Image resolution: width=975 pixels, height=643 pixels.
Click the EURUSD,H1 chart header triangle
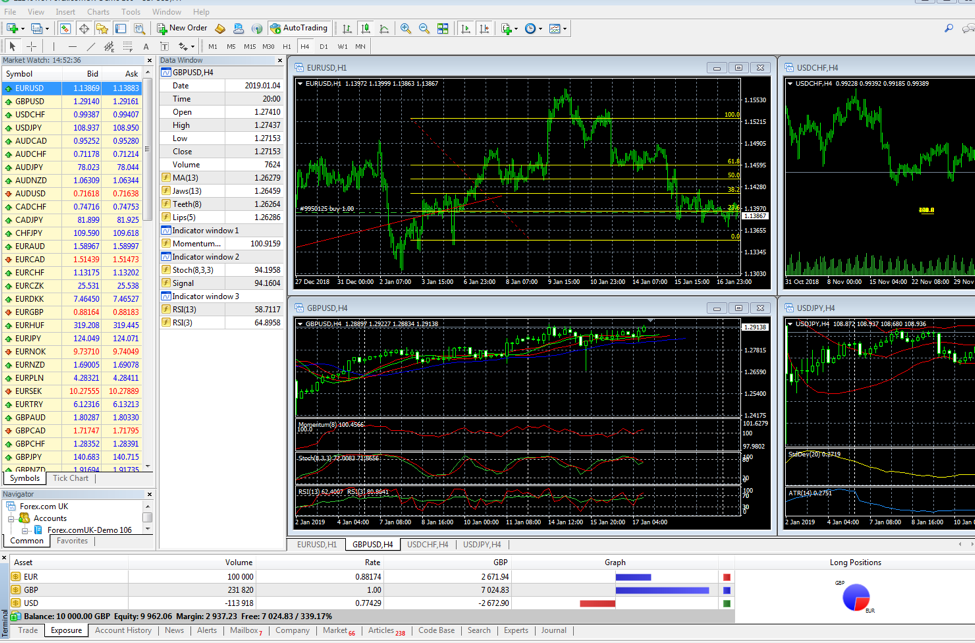(x=300, y=83)
